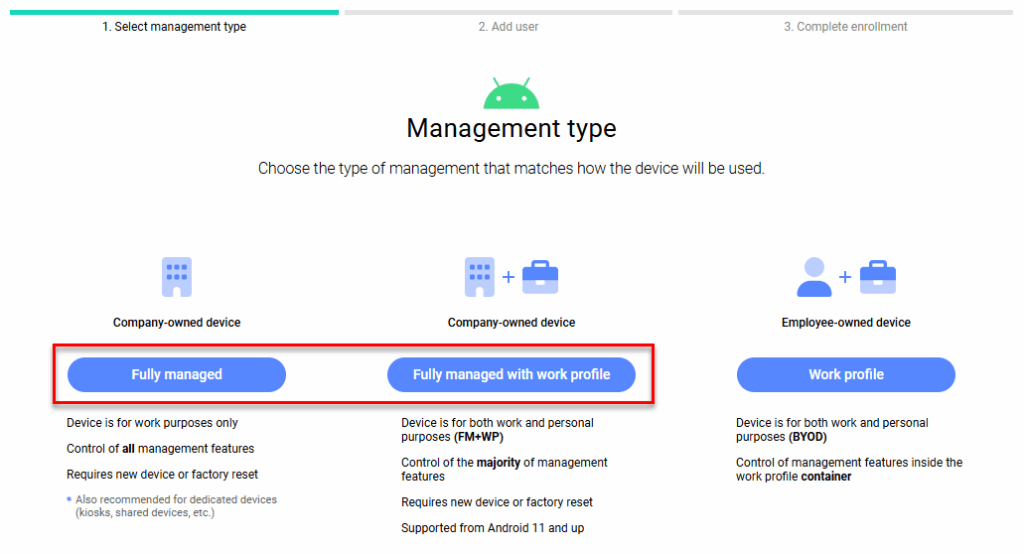1024x554 pixels.
Task: Click the green Android robot logo
Action: [511, 93]
